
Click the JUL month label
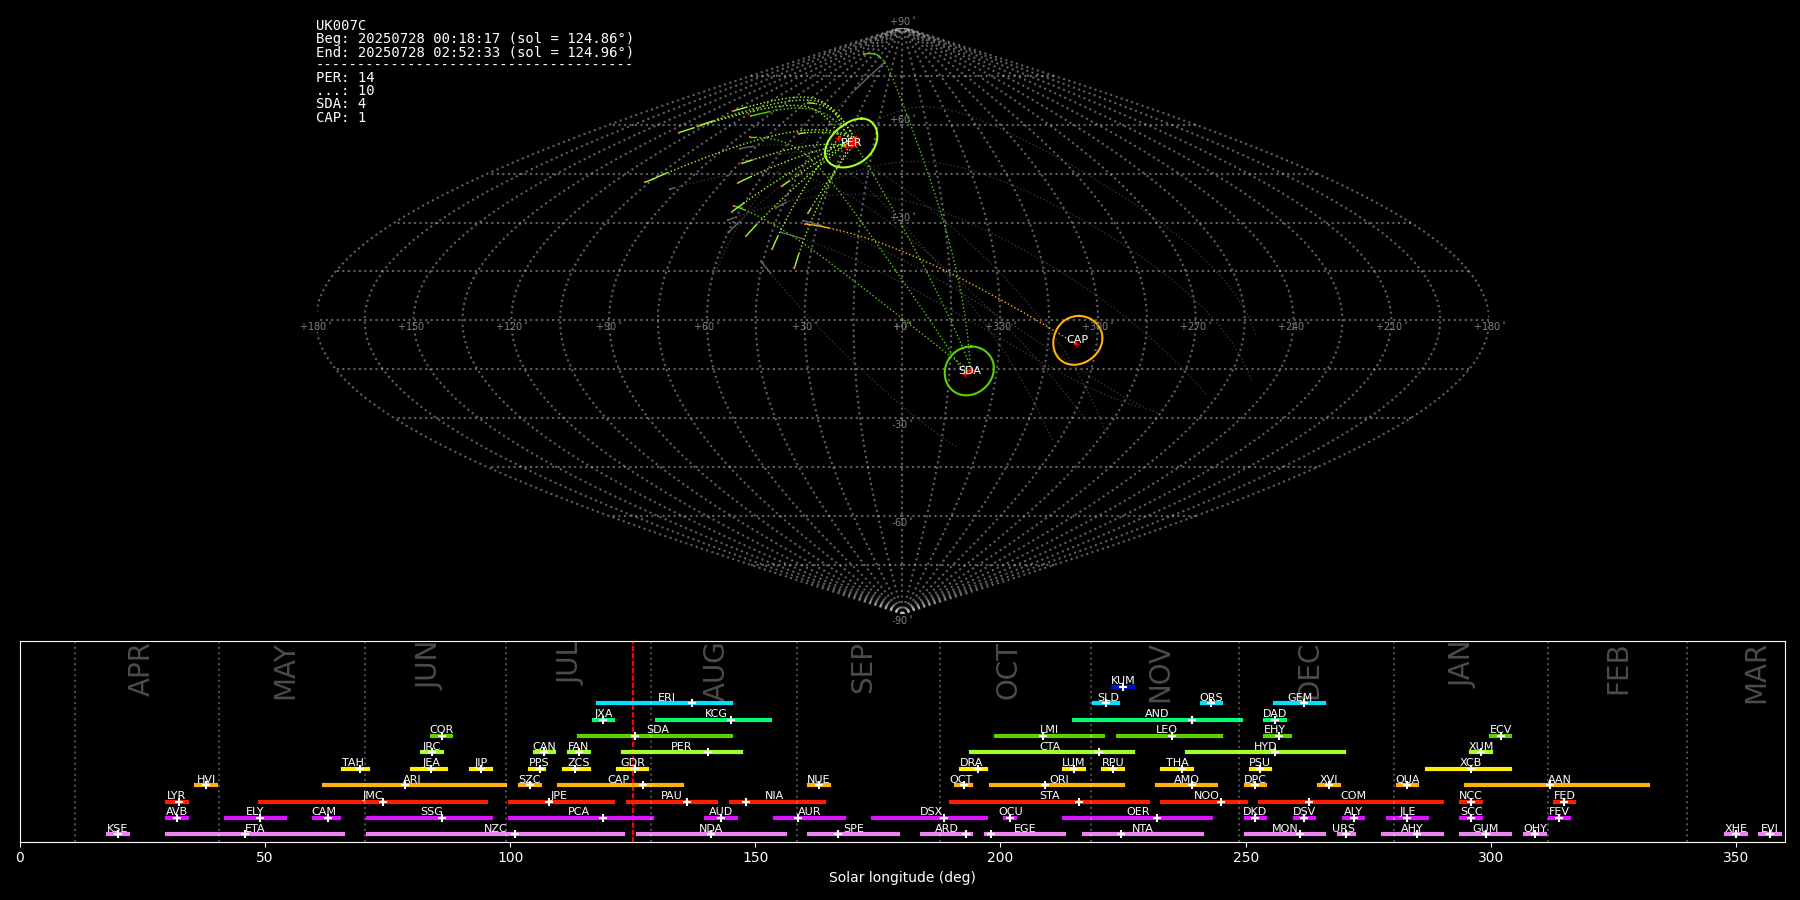568,663
